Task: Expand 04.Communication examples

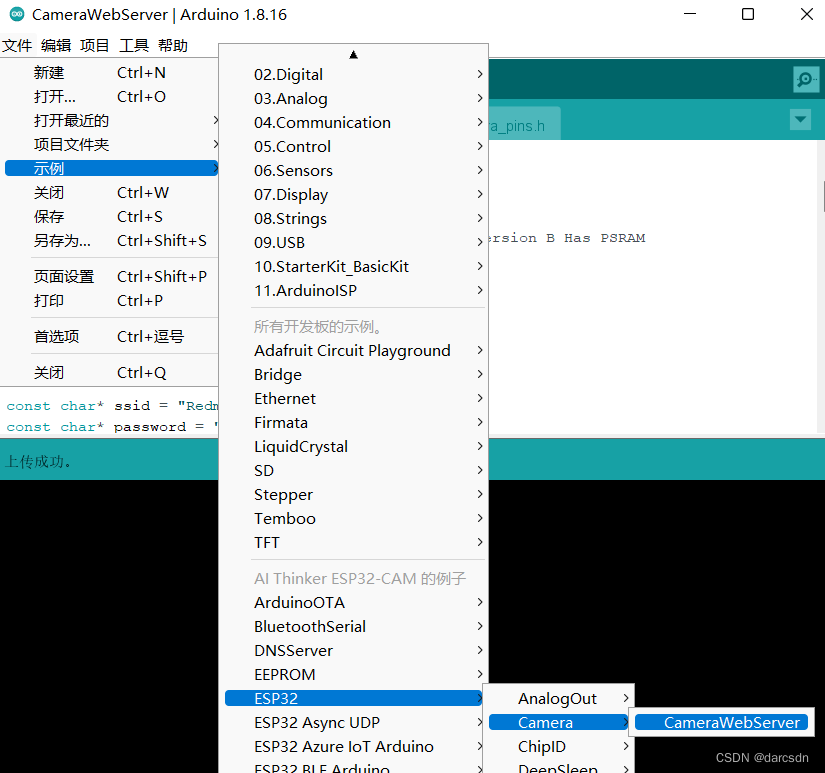Action: click(354, 123)
